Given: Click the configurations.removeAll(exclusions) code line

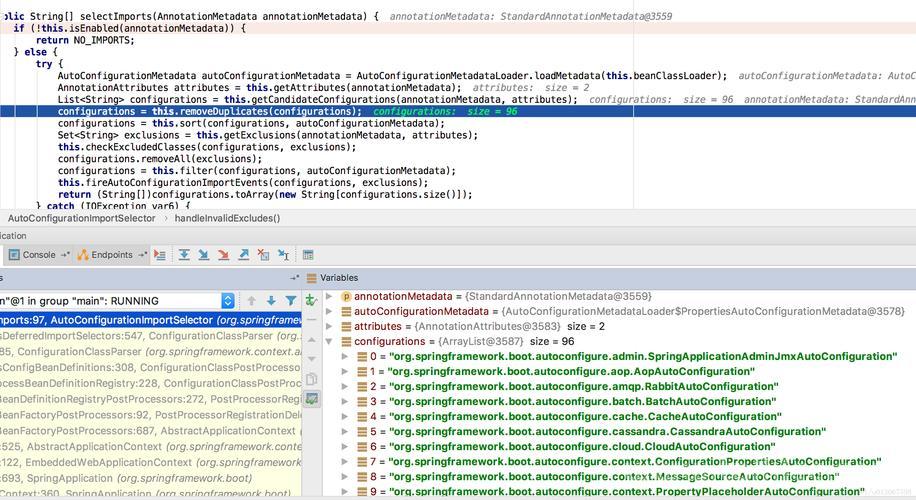Looking at the screenshot, I should (160, 159).
